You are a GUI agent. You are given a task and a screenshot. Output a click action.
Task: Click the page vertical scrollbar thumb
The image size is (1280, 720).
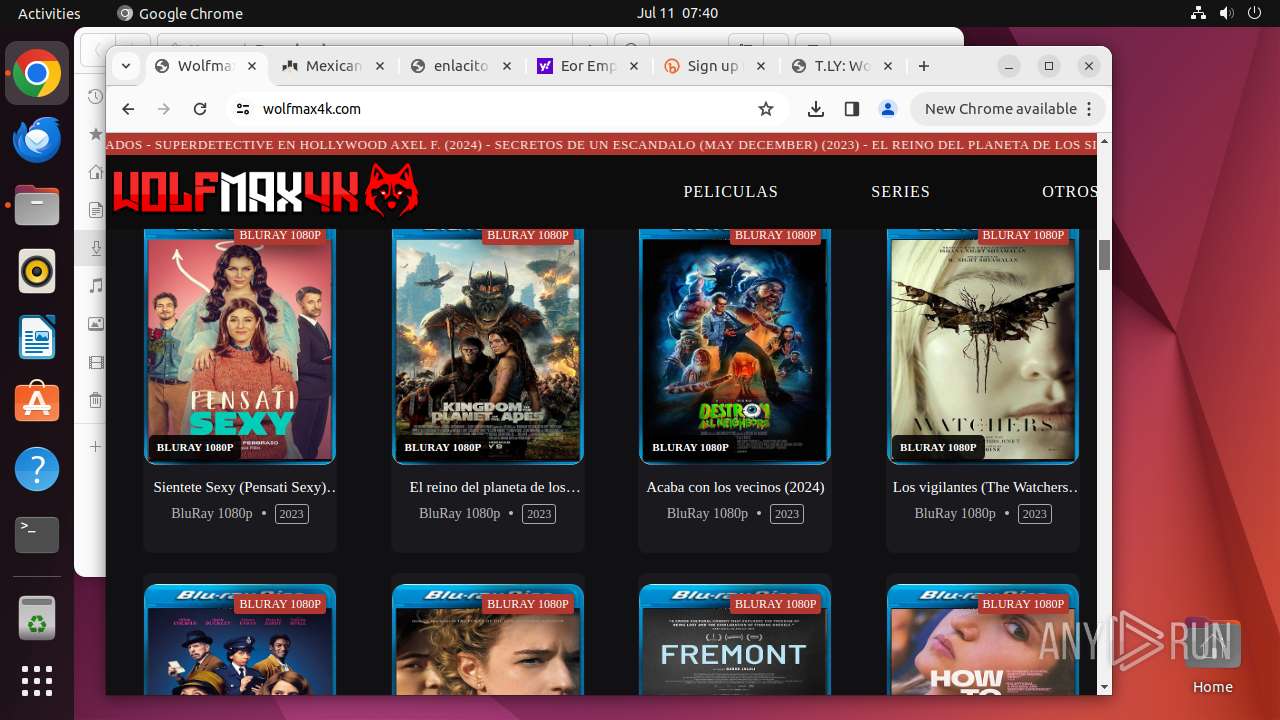pos(1104,255)
